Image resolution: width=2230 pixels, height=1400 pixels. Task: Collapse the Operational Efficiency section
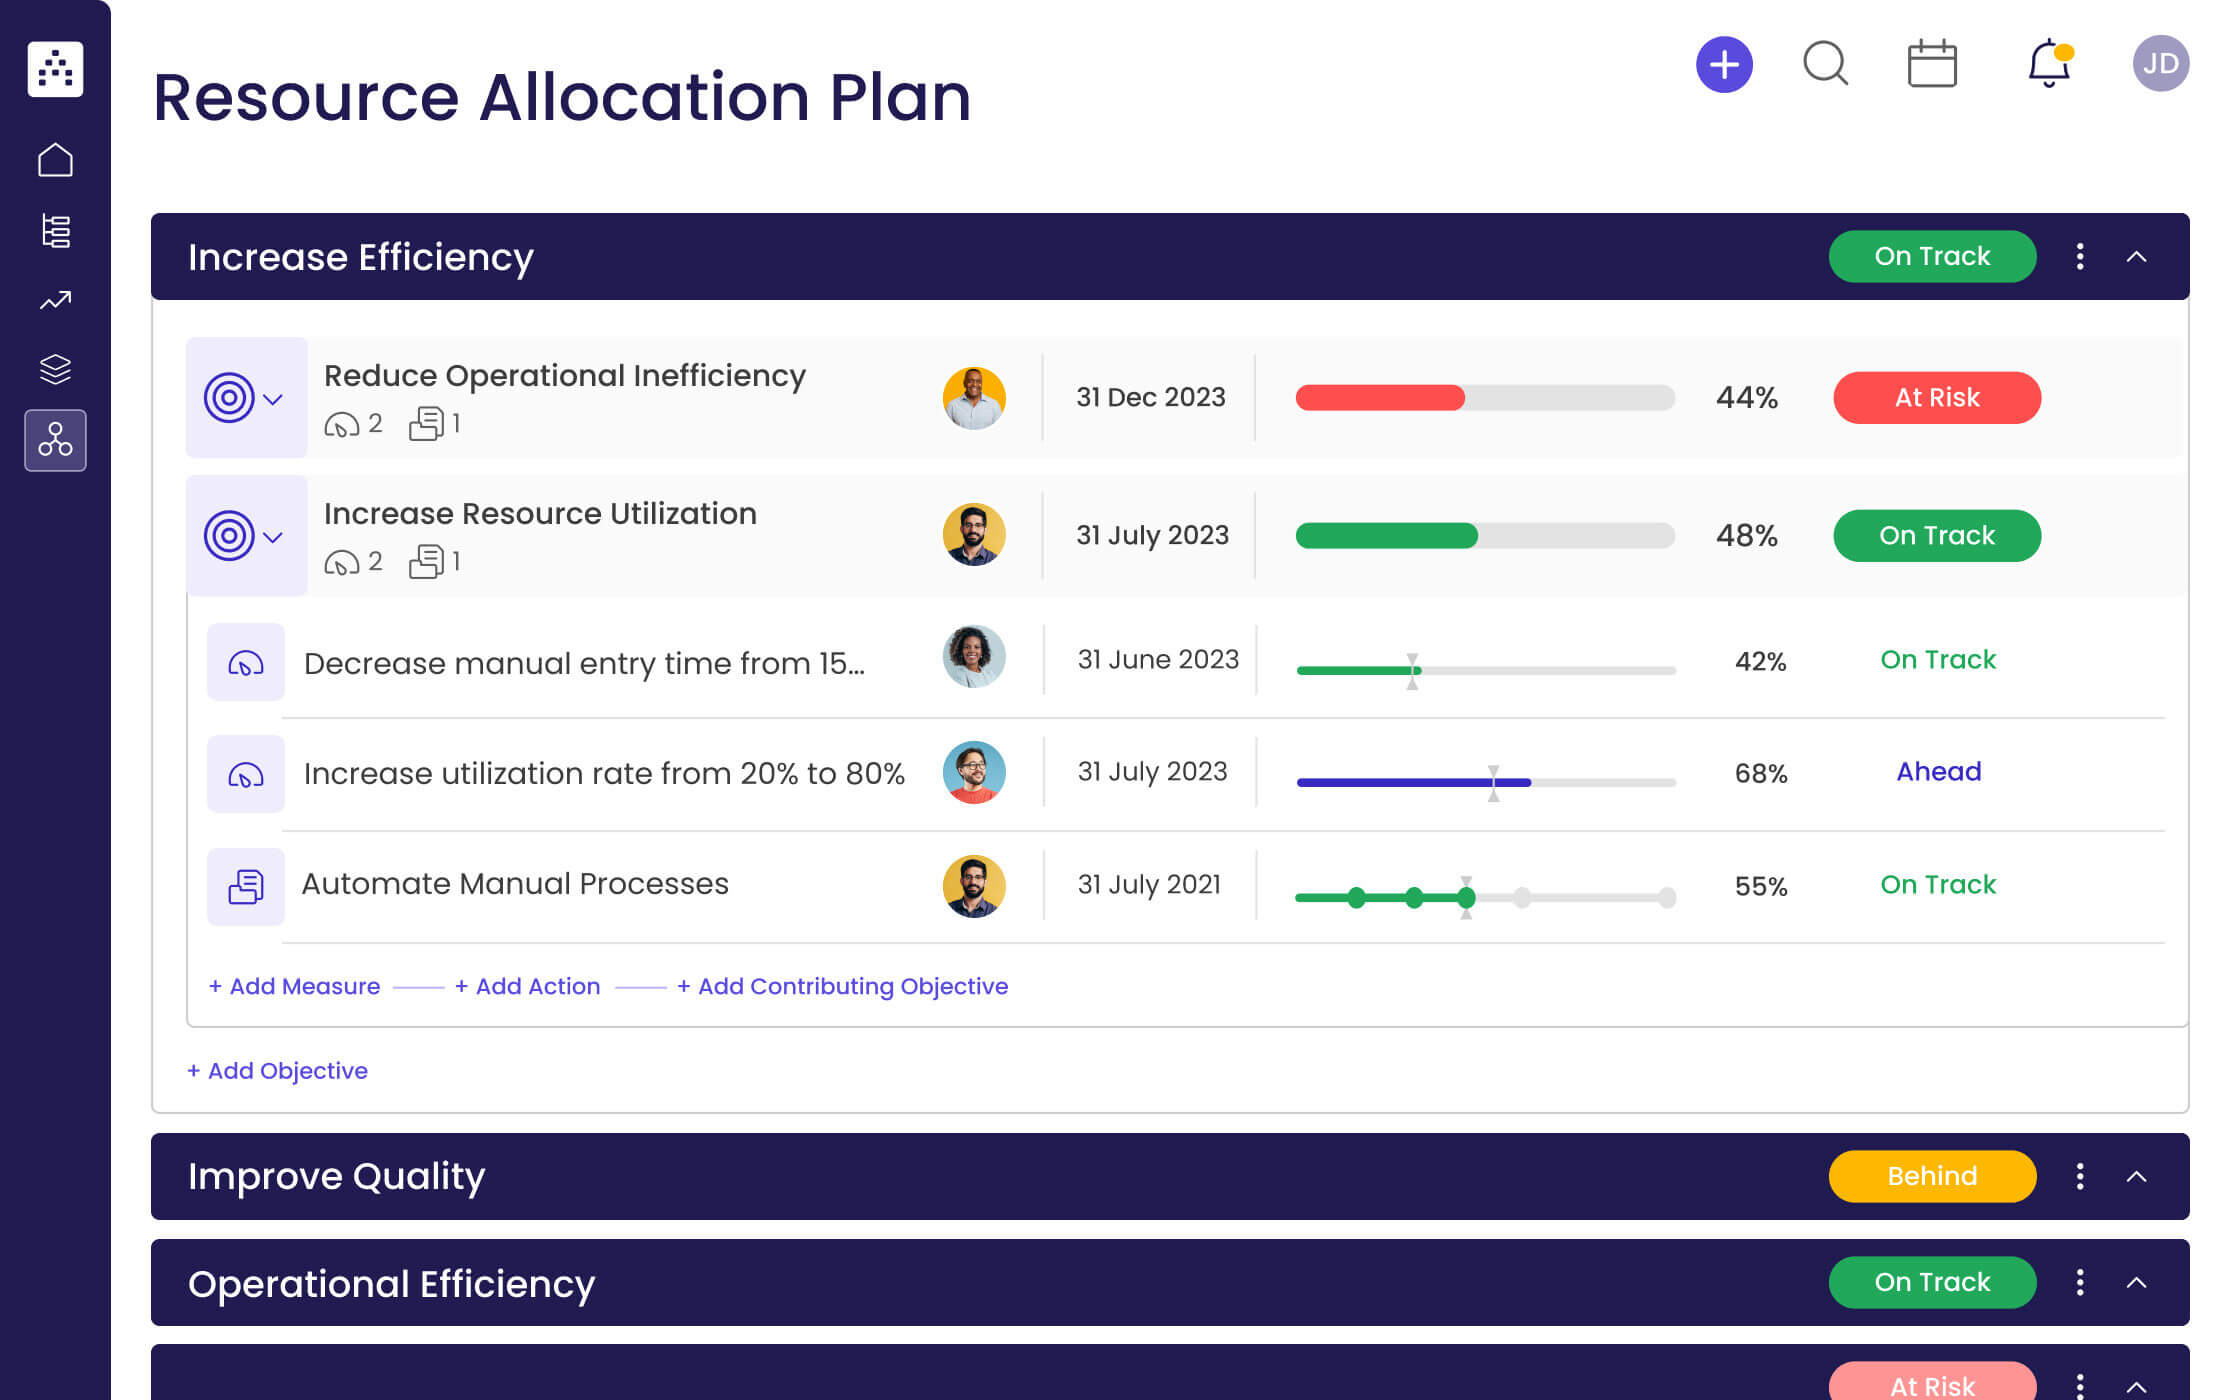2138,1282
